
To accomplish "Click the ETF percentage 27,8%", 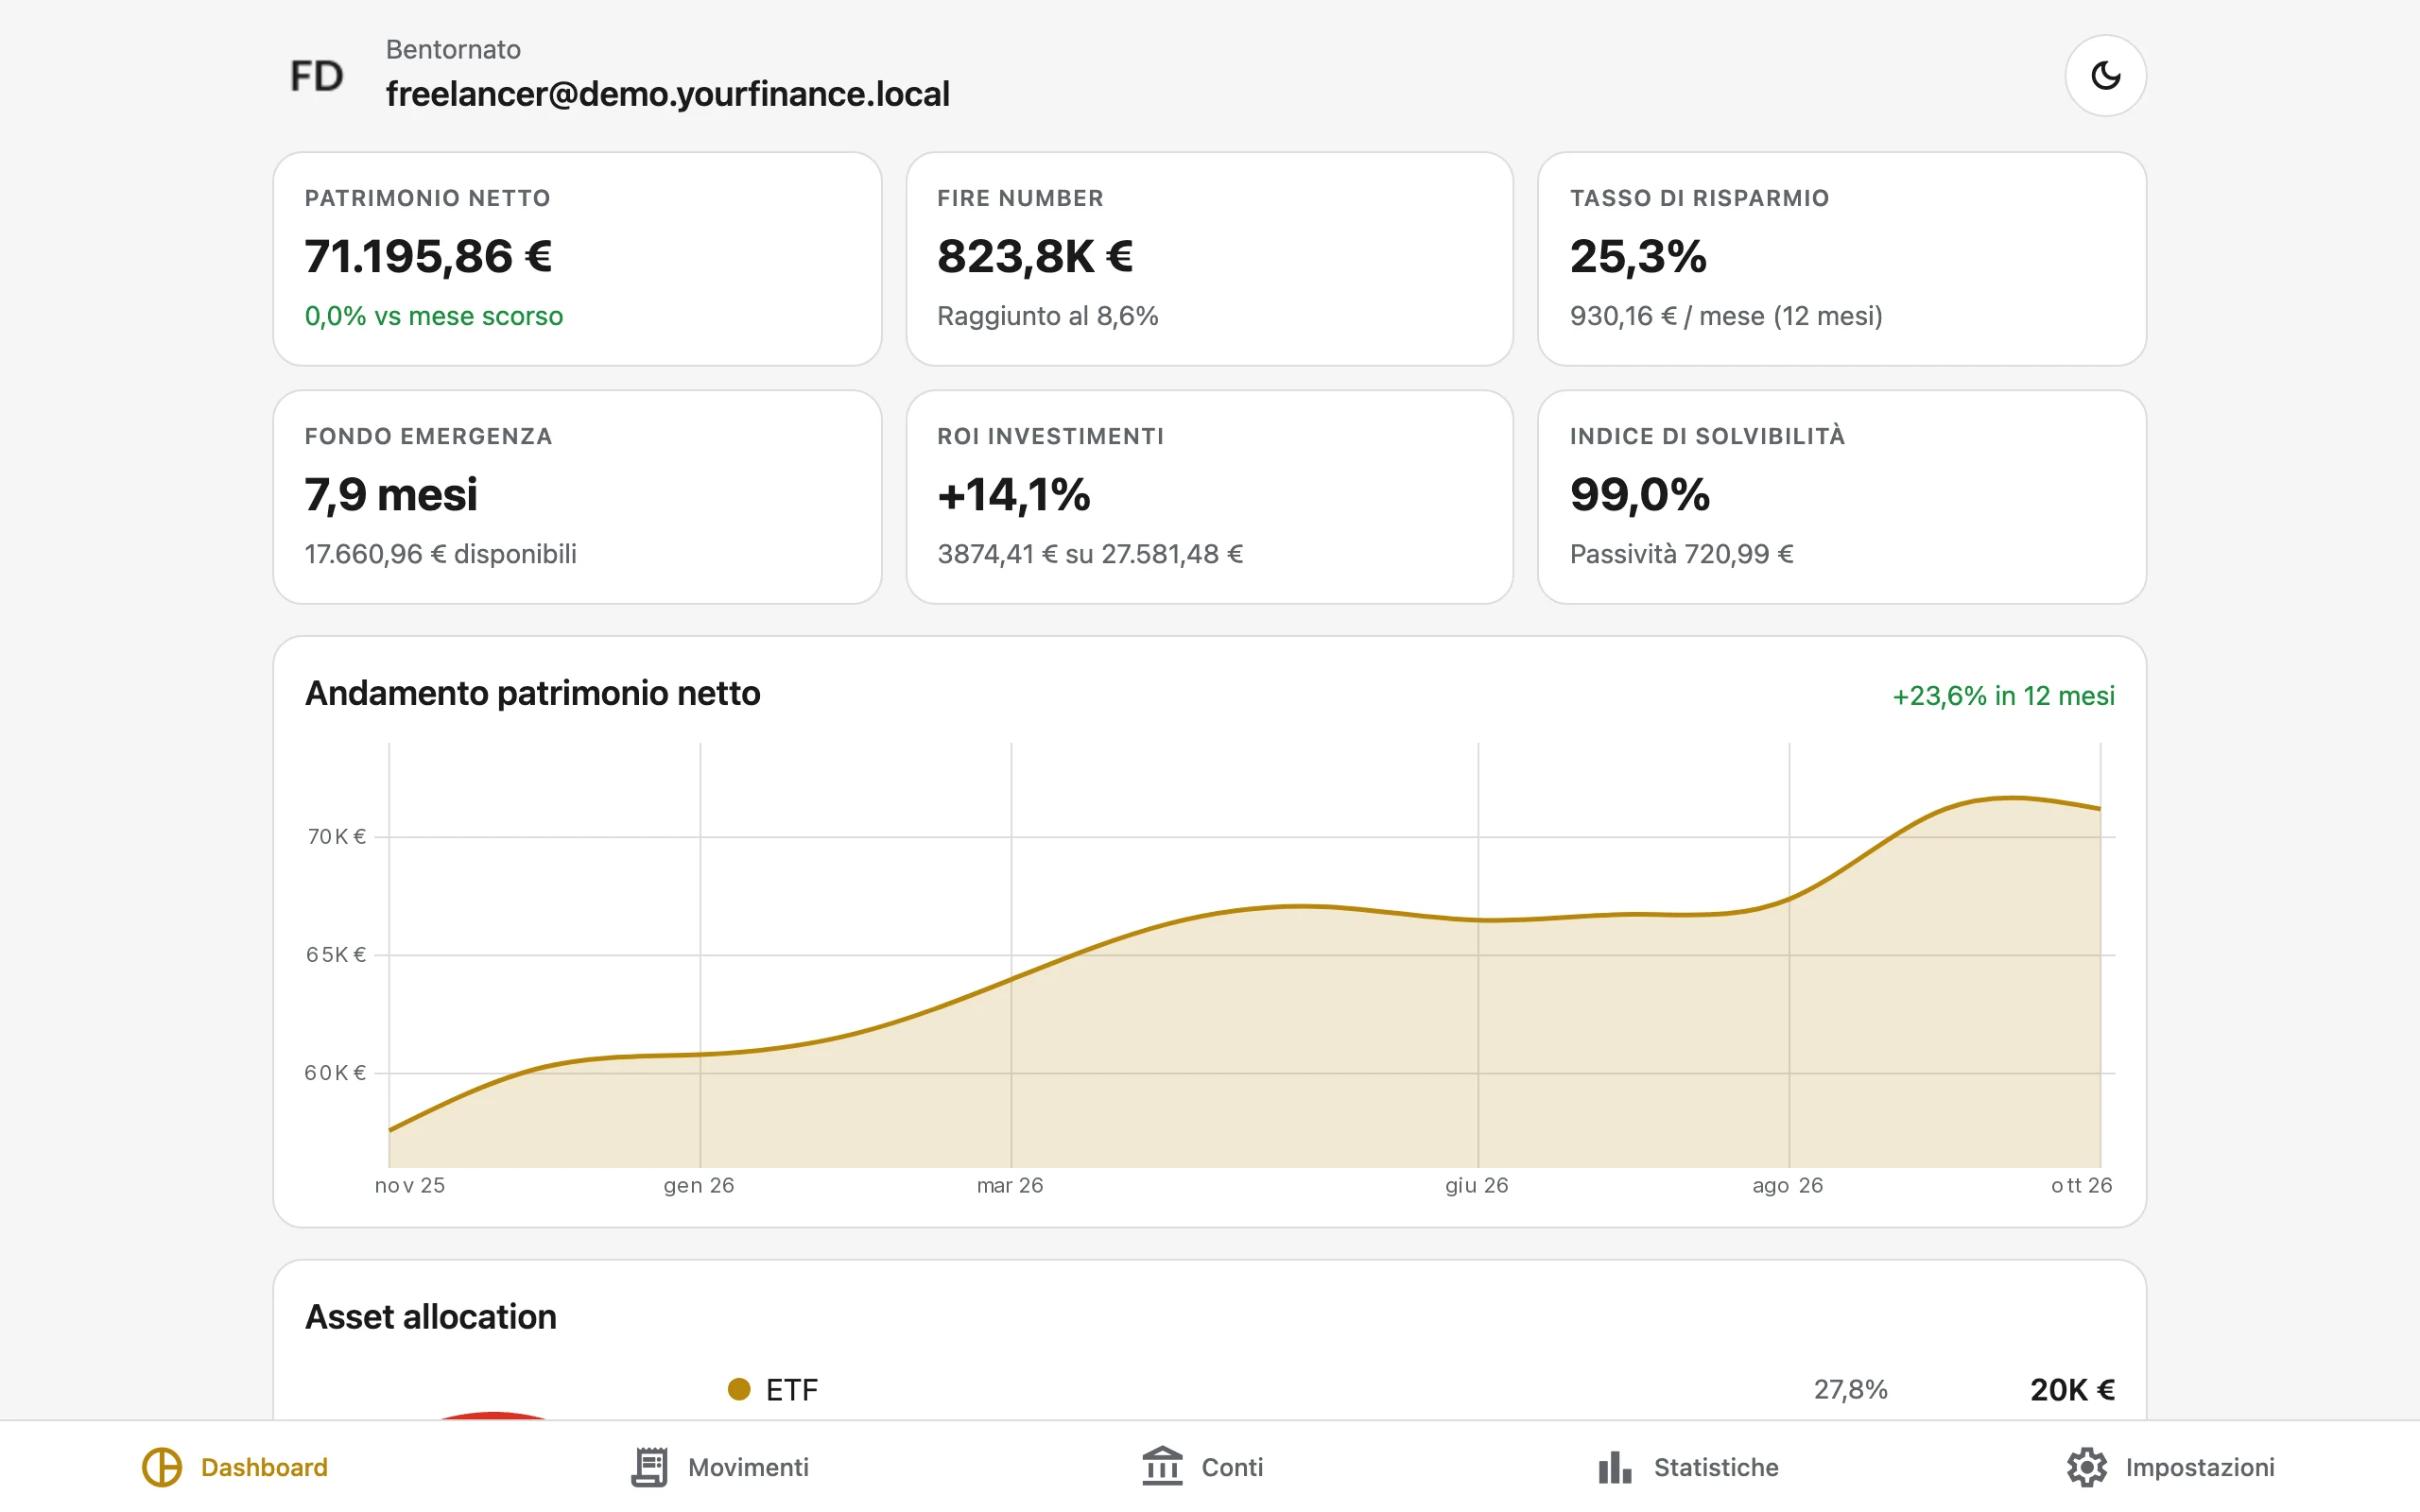I will point(1850,1389).
